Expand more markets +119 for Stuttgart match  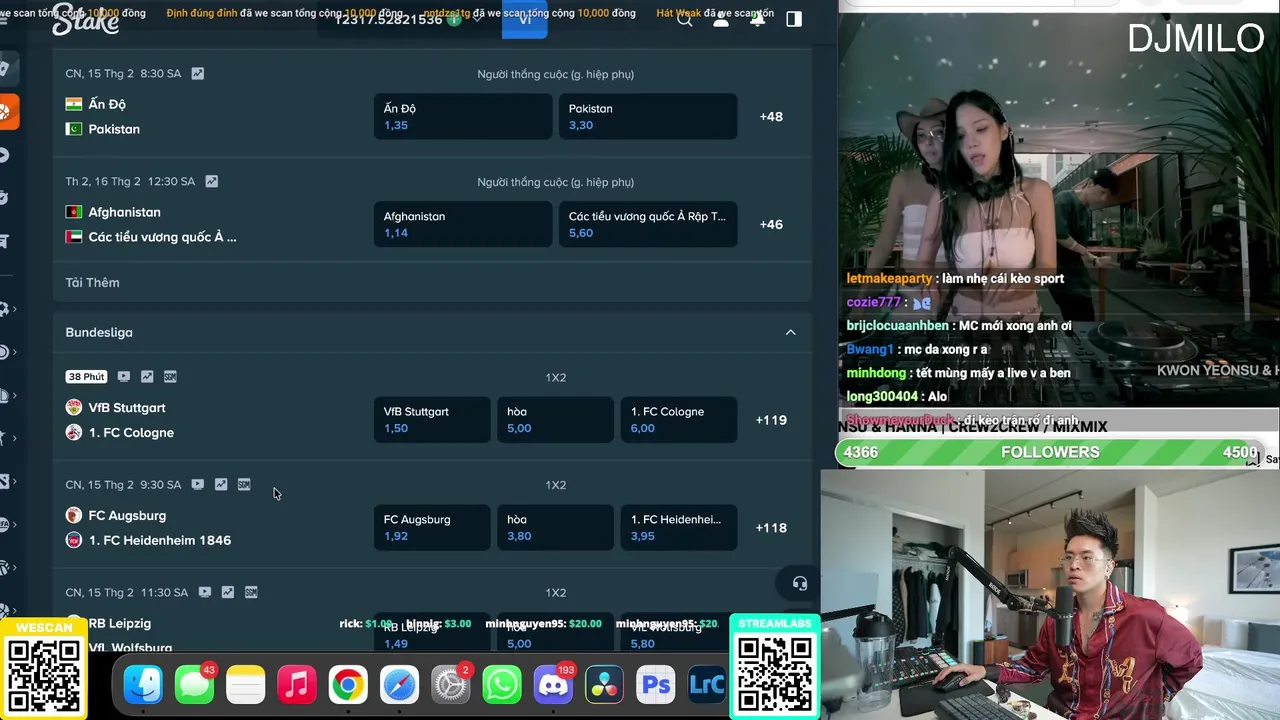point(771,420)
